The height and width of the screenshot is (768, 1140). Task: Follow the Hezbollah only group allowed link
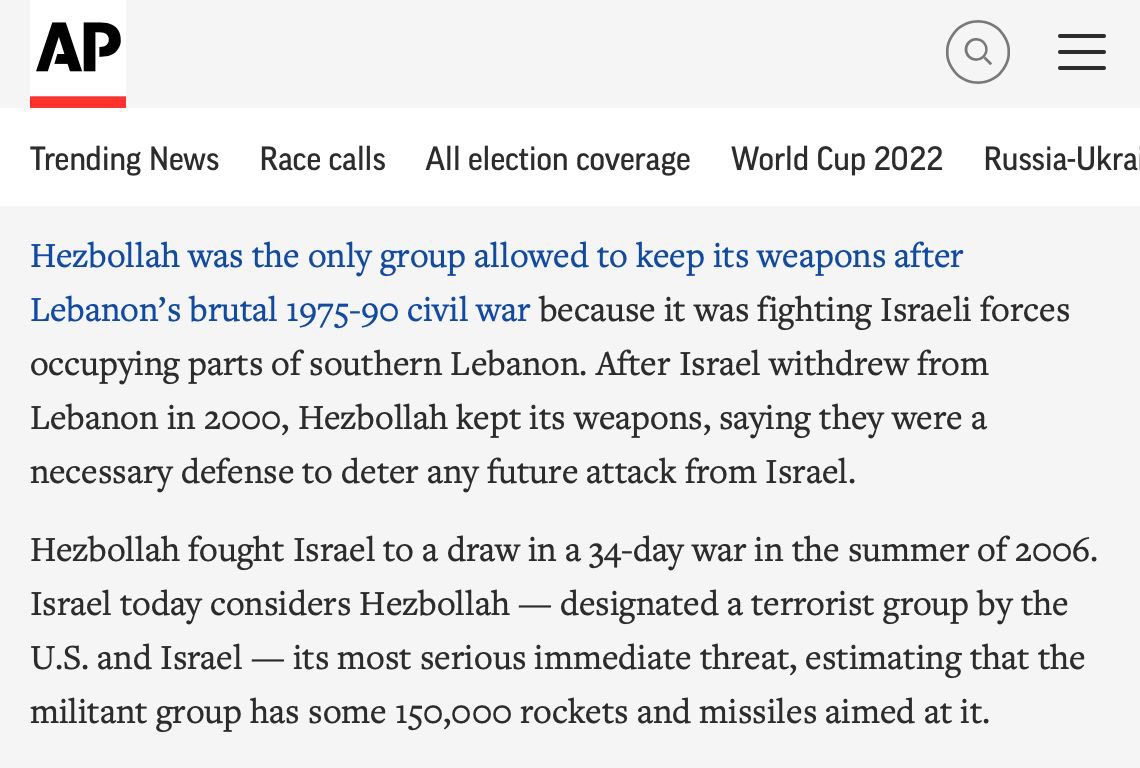pyautogui.click(x=497, y=257)
